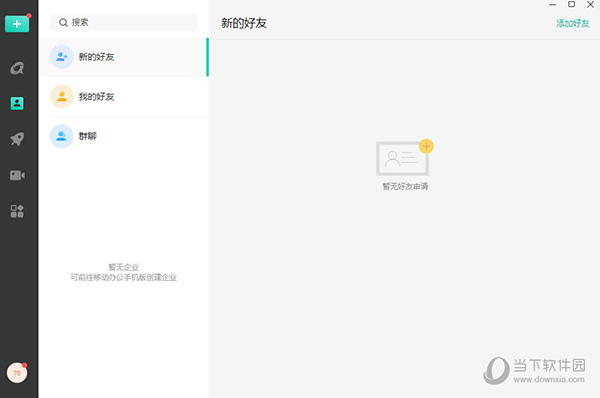The width and height of the screenshot is (600, 398).
Task: Click the 可前往移动办公手机版创建企业 text
Action: (x=124, y=277)
